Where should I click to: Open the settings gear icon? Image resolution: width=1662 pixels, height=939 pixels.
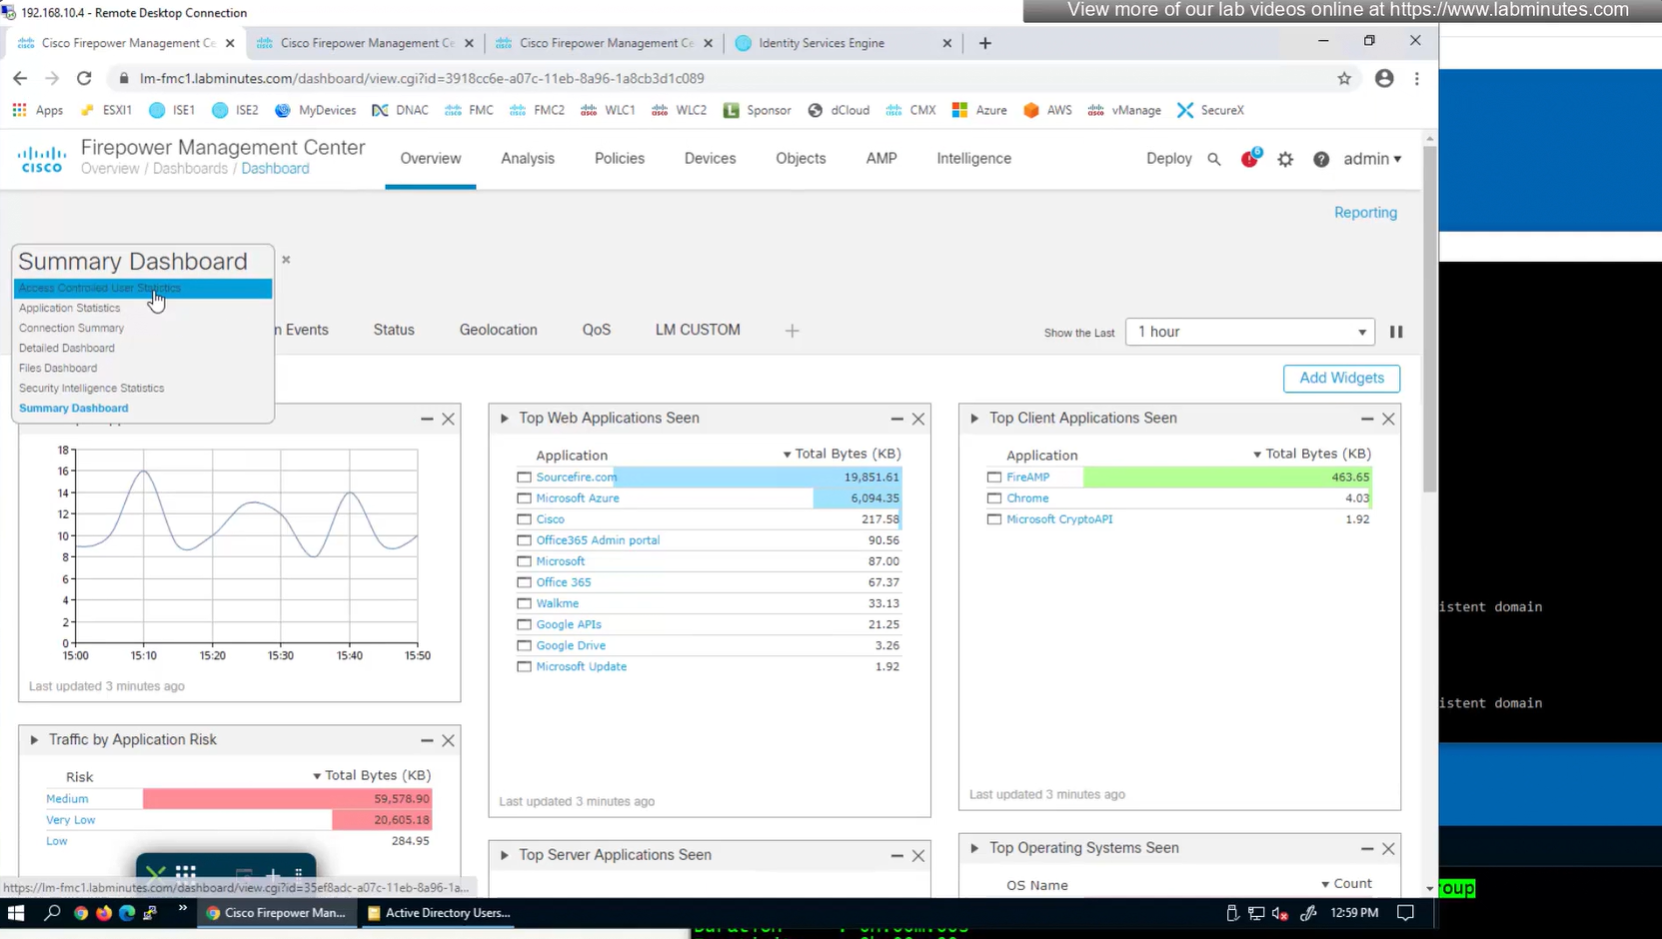(x=1285, y=159)
